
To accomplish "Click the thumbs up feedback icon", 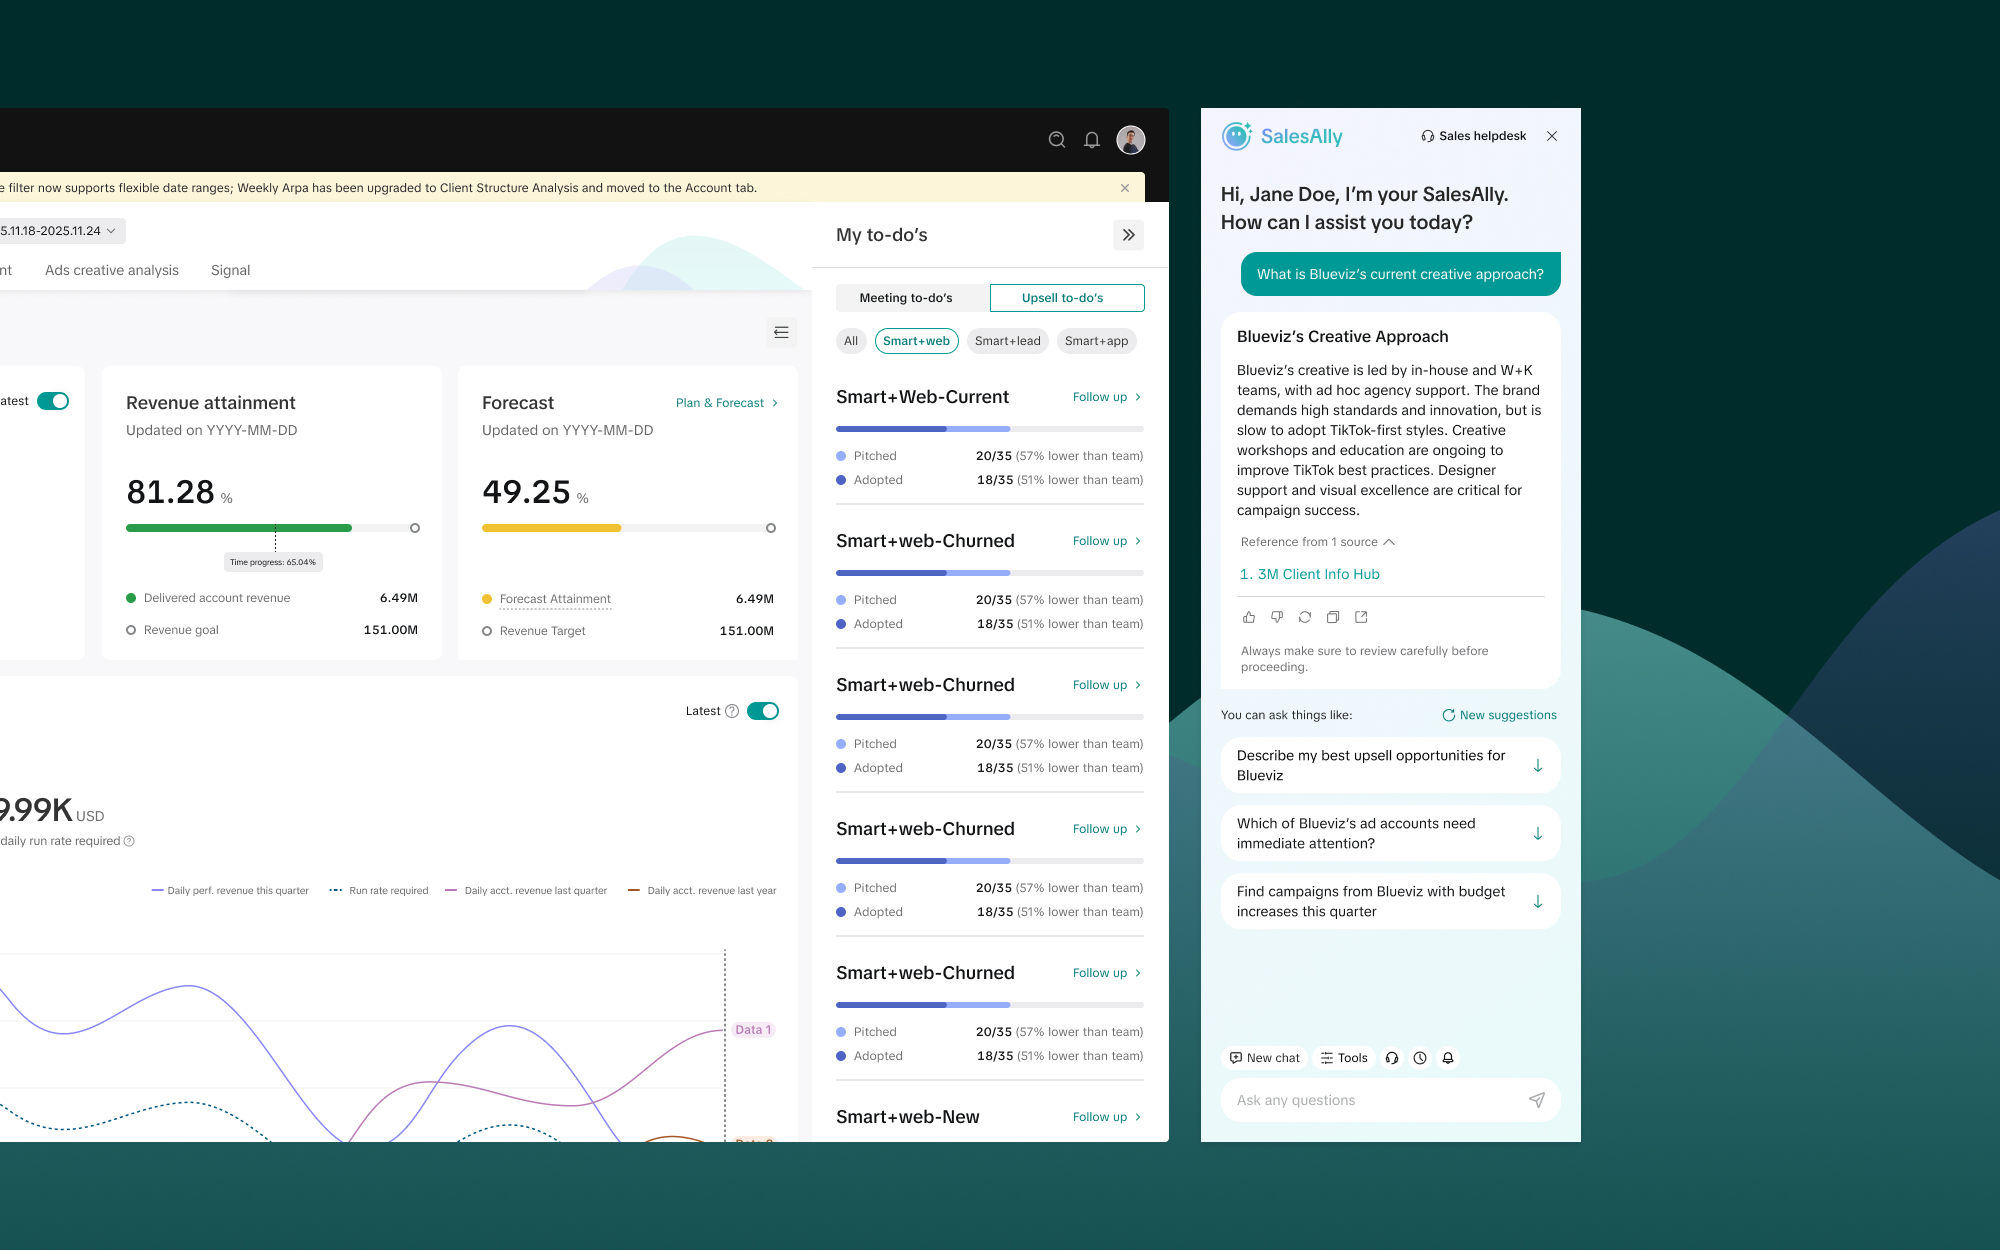I will pos(1248,617).
